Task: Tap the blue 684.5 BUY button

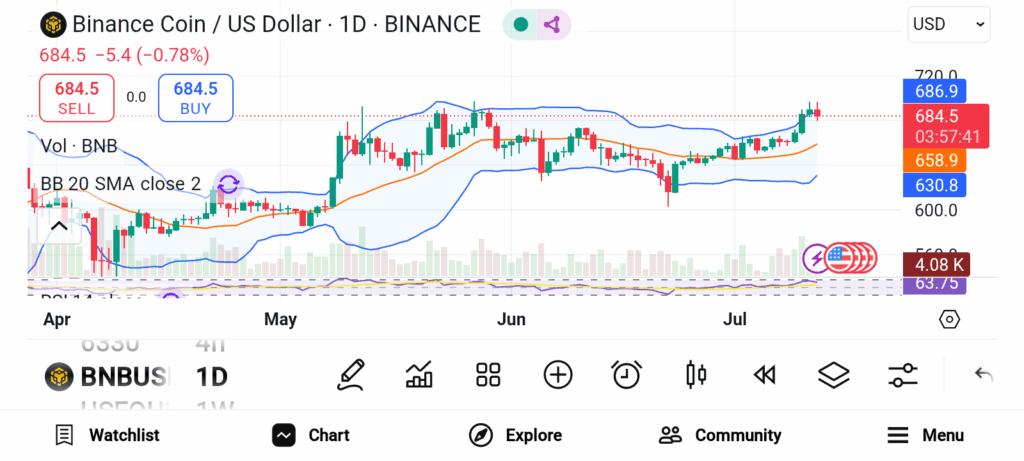Action: click(195, 98)
